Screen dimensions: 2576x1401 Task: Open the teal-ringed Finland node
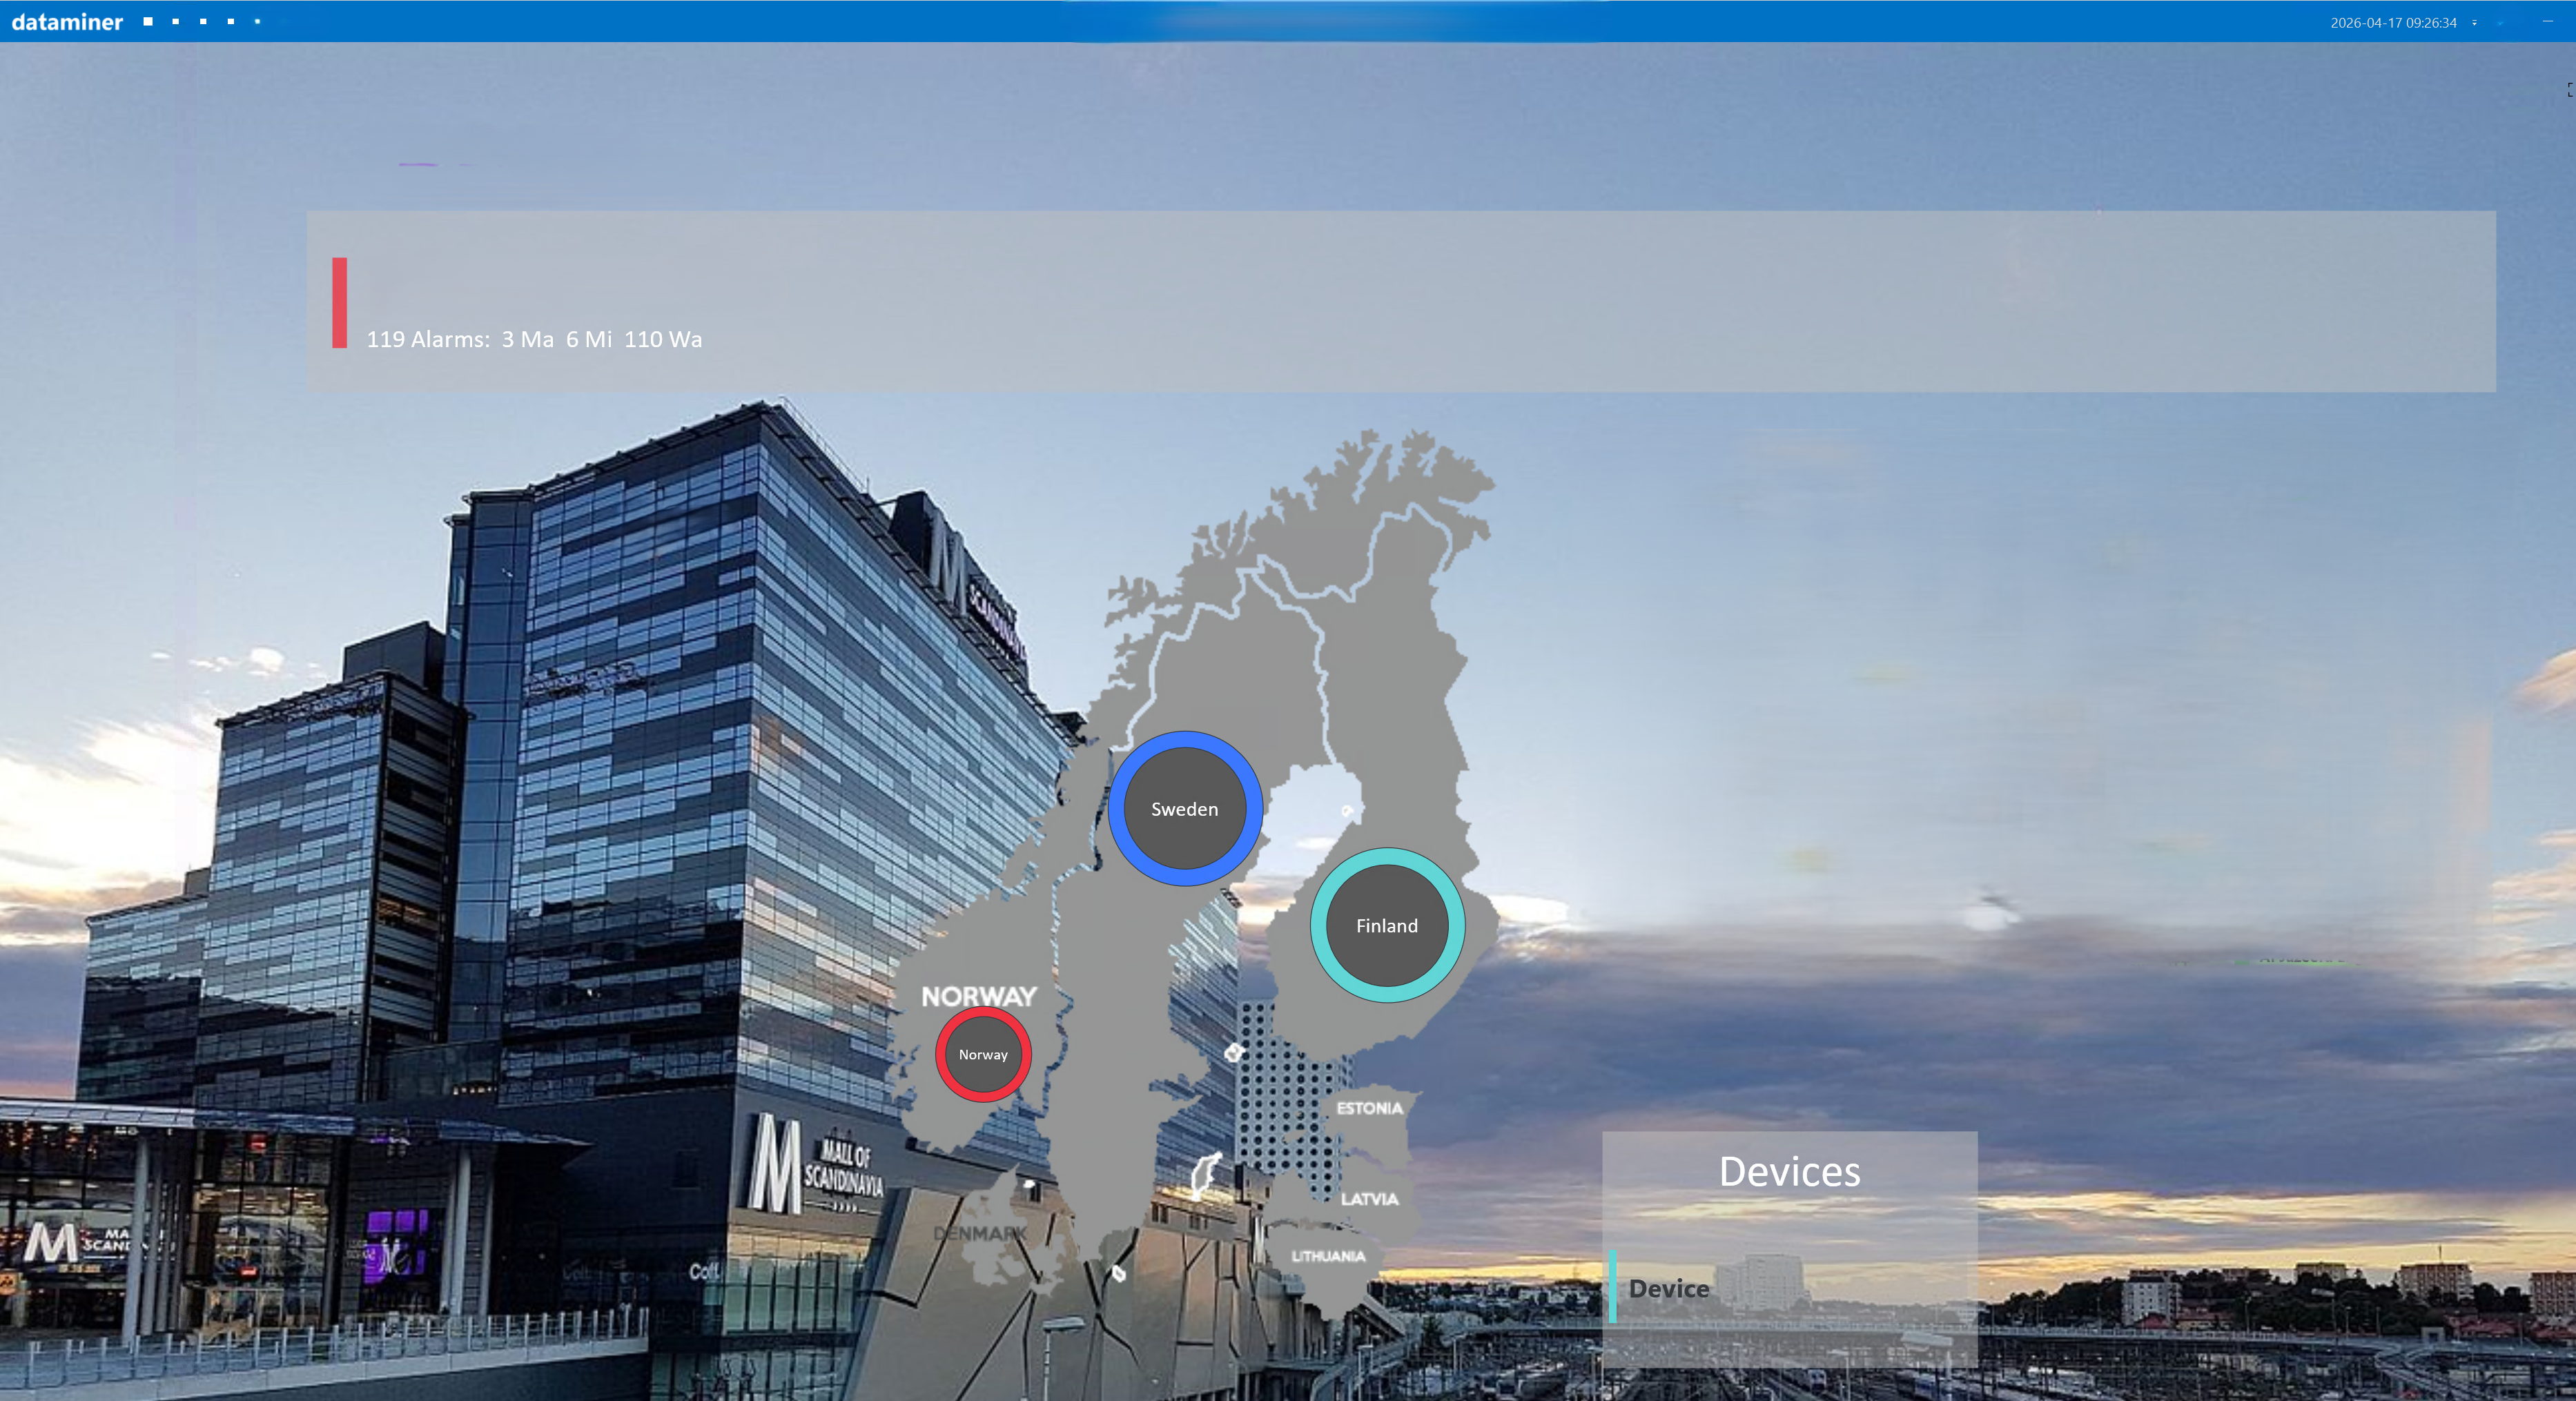click(x=1386, y=925)
